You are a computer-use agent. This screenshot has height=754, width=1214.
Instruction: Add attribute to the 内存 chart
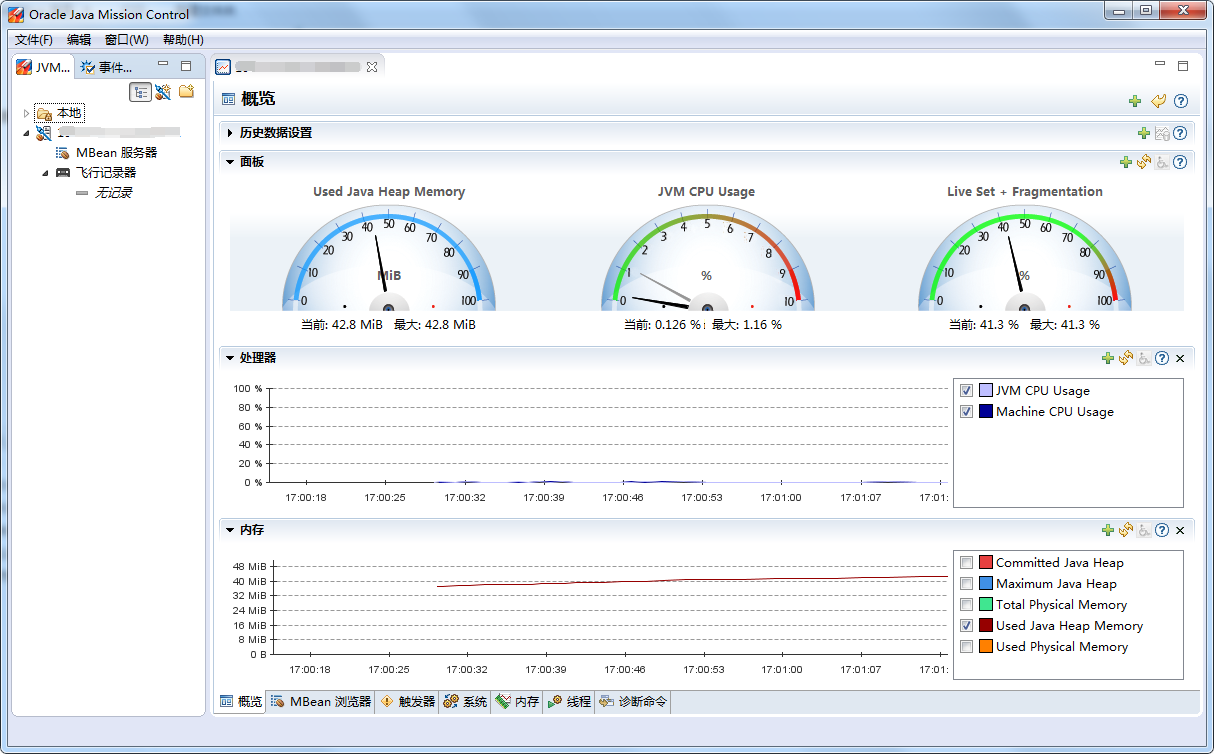[1108, 530]
